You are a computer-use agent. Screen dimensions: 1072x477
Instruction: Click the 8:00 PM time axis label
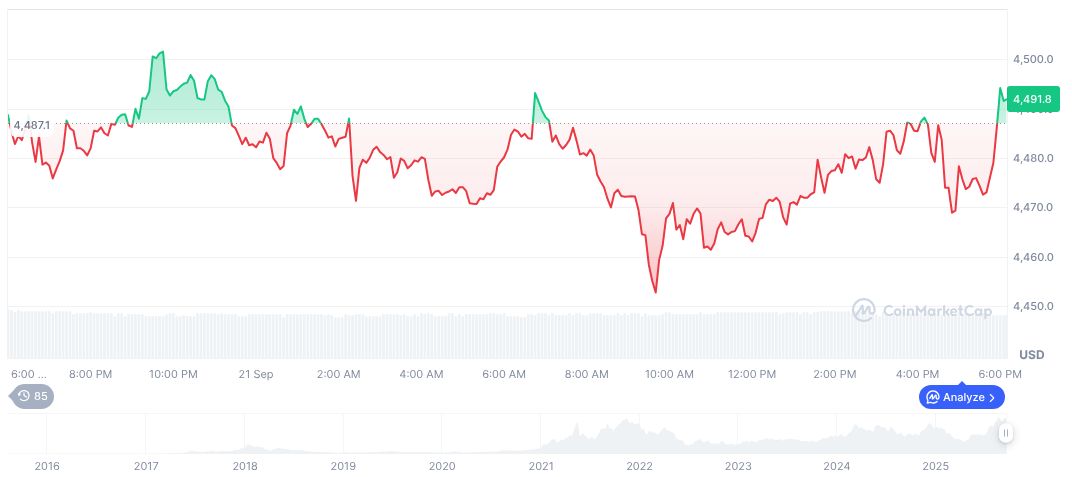pyautogui.click(x=91, y=374)
